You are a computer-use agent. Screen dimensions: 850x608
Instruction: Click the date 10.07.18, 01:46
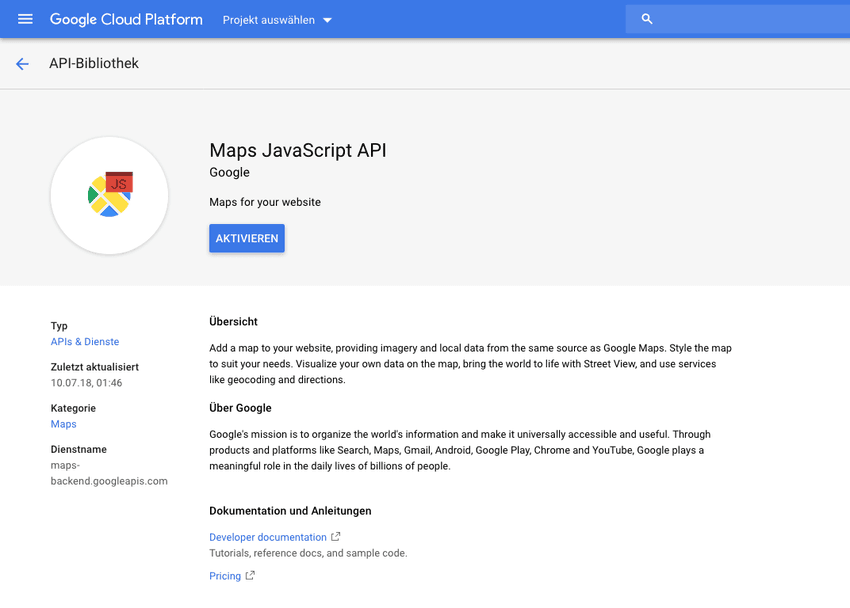[x=86, y=383]
